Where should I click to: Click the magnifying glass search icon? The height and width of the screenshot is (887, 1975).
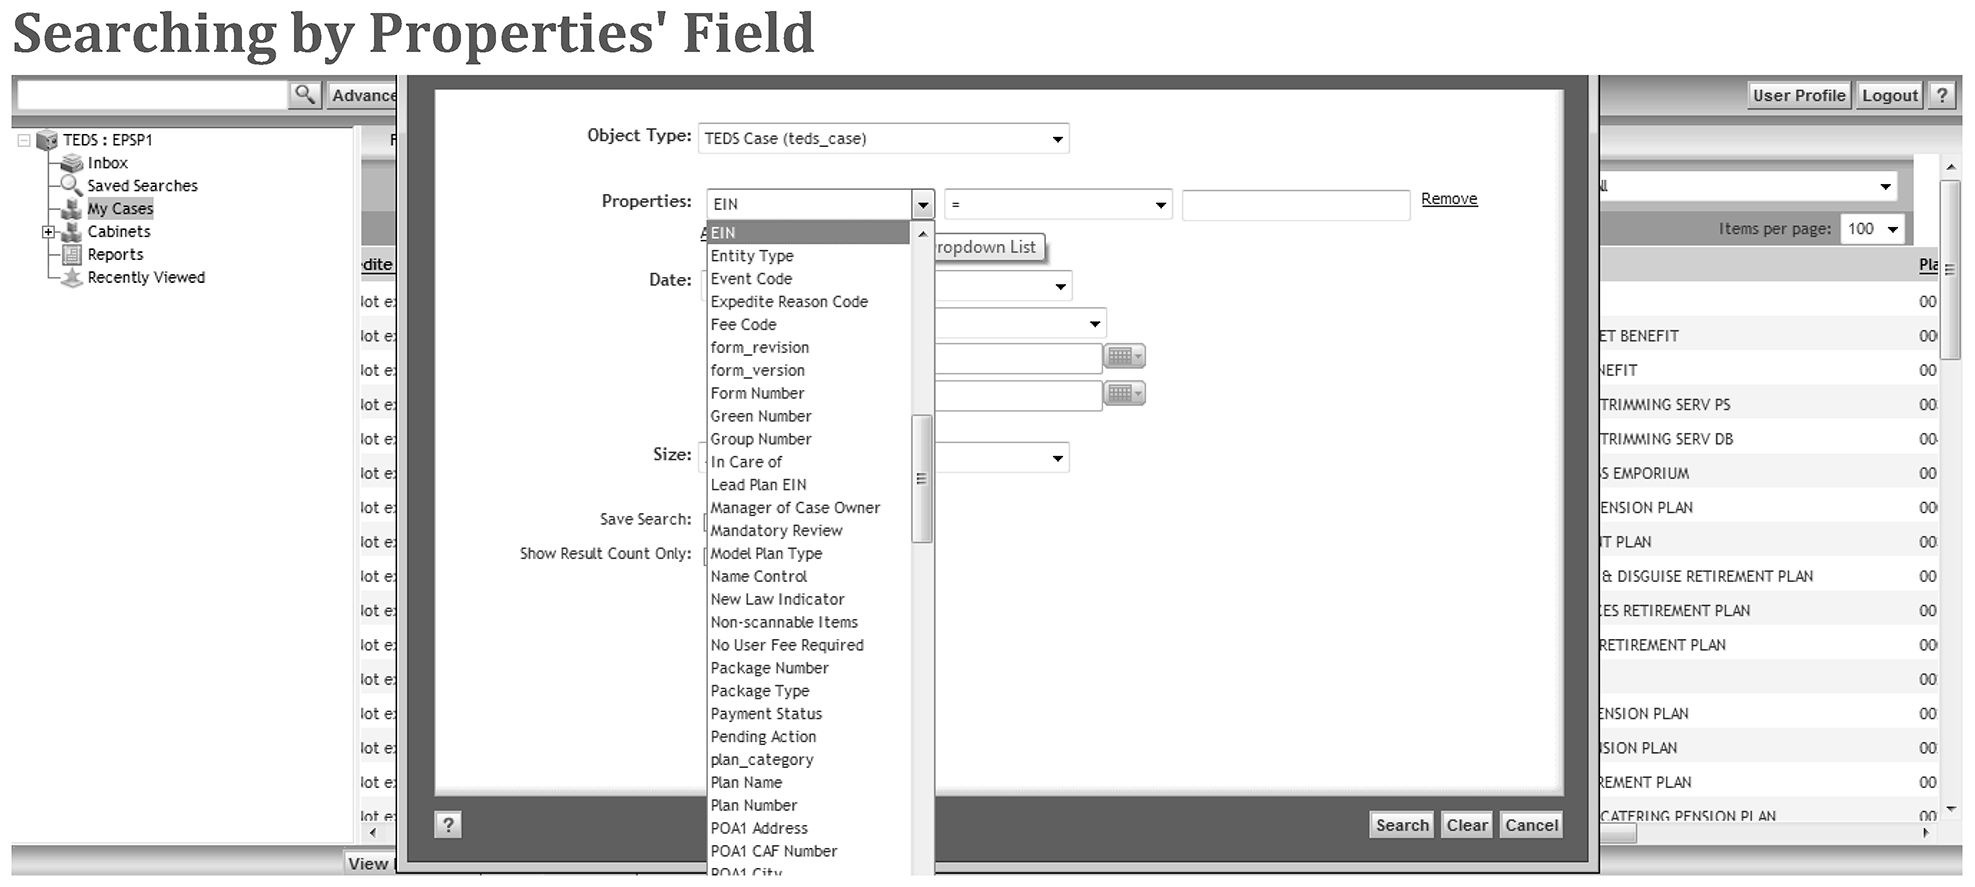[304, 95]
